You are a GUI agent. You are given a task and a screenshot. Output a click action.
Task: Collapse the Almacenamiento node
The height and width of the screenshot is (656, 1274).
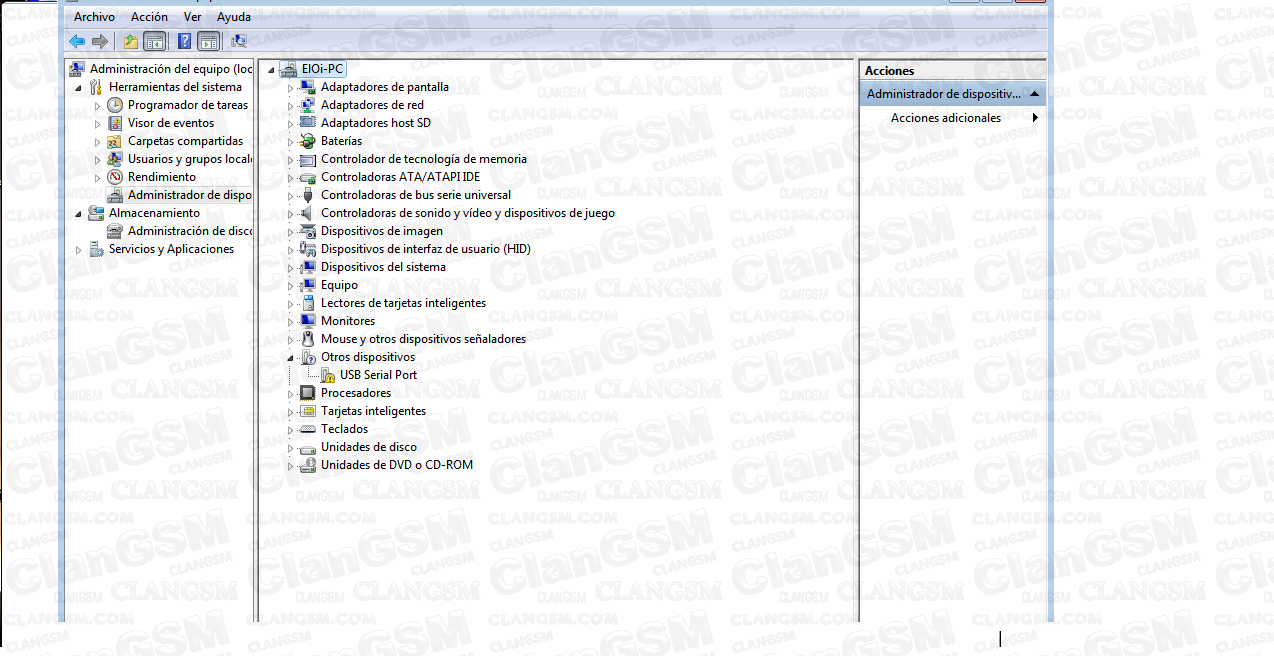pyautogui.click(x=80, y=213)
